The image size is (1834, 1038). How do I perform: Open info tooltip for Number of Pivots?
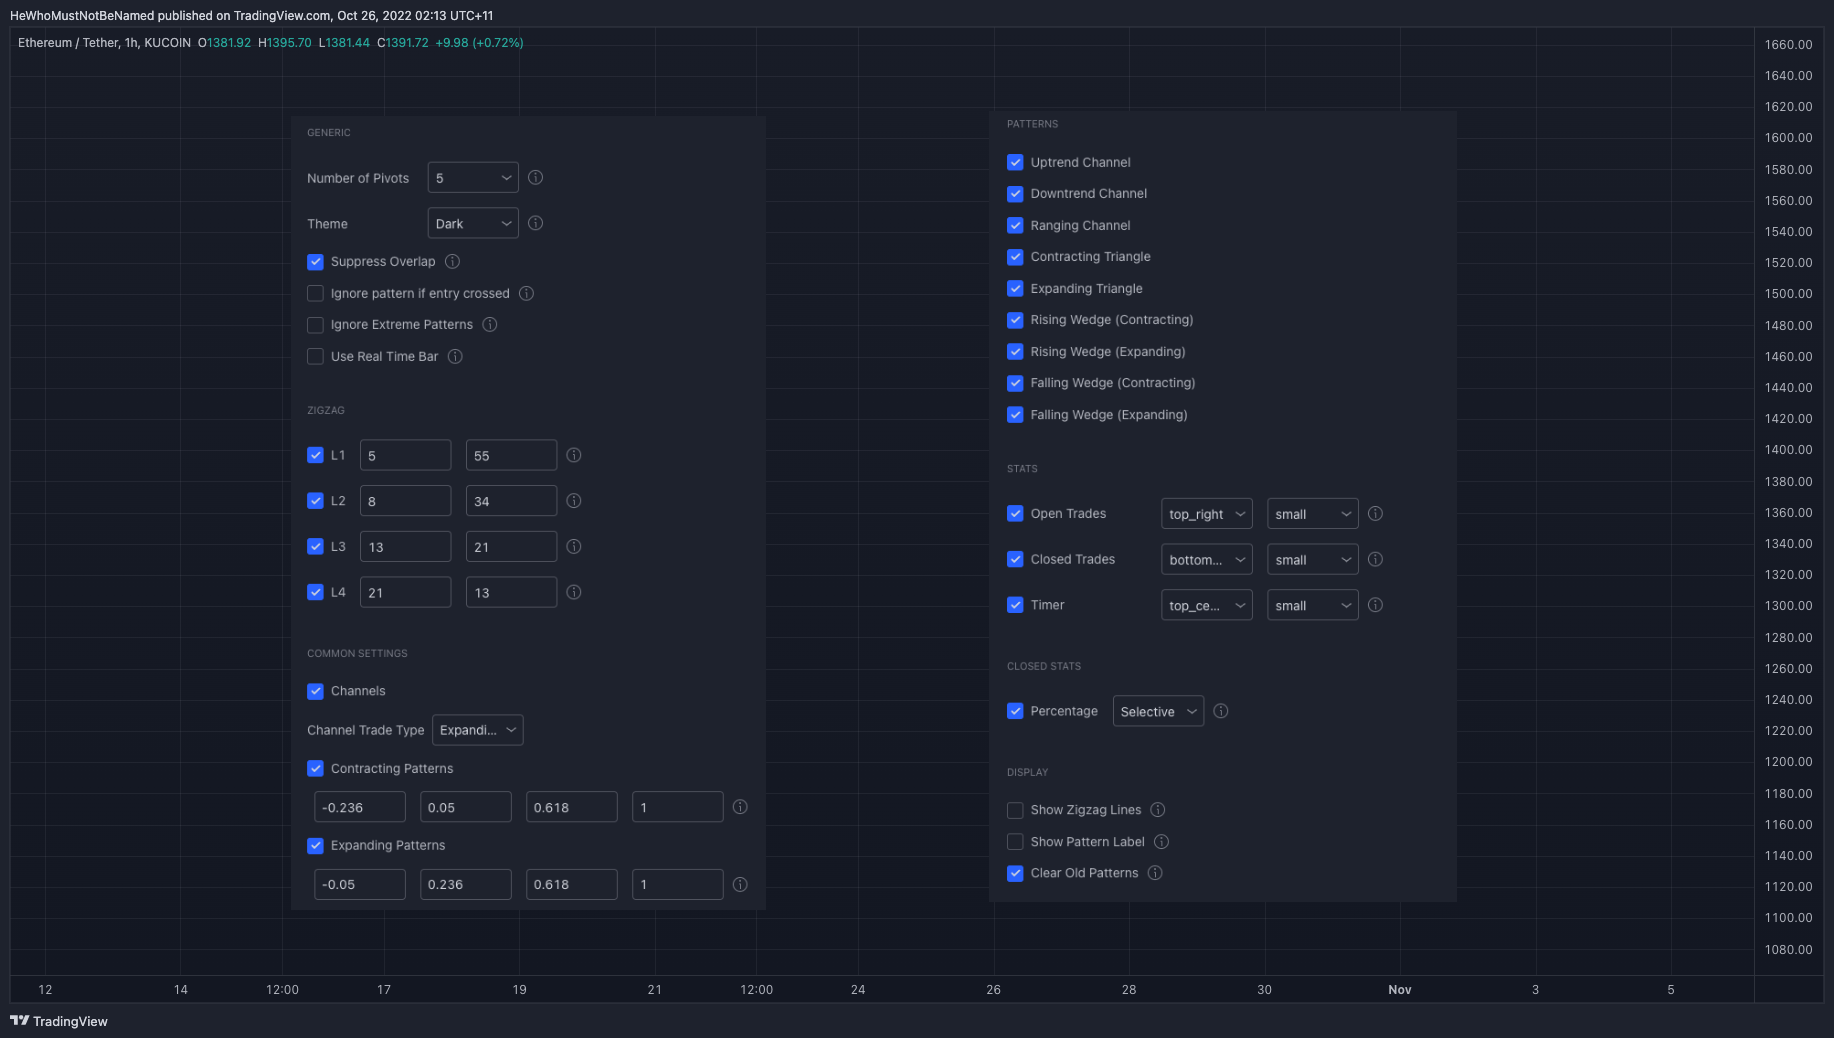[536, 177]
